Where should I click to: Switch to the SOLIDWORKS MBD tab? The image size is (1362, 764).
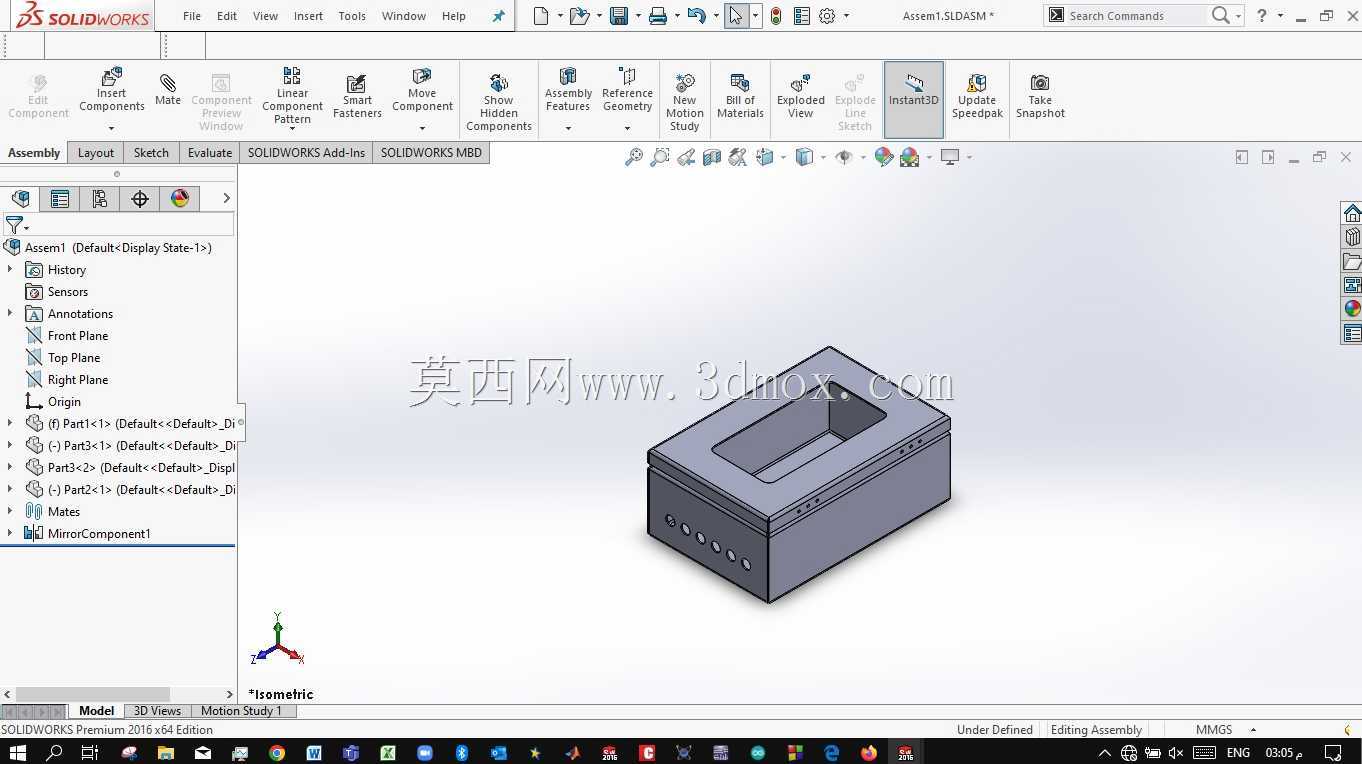click(x=431, y=153)
